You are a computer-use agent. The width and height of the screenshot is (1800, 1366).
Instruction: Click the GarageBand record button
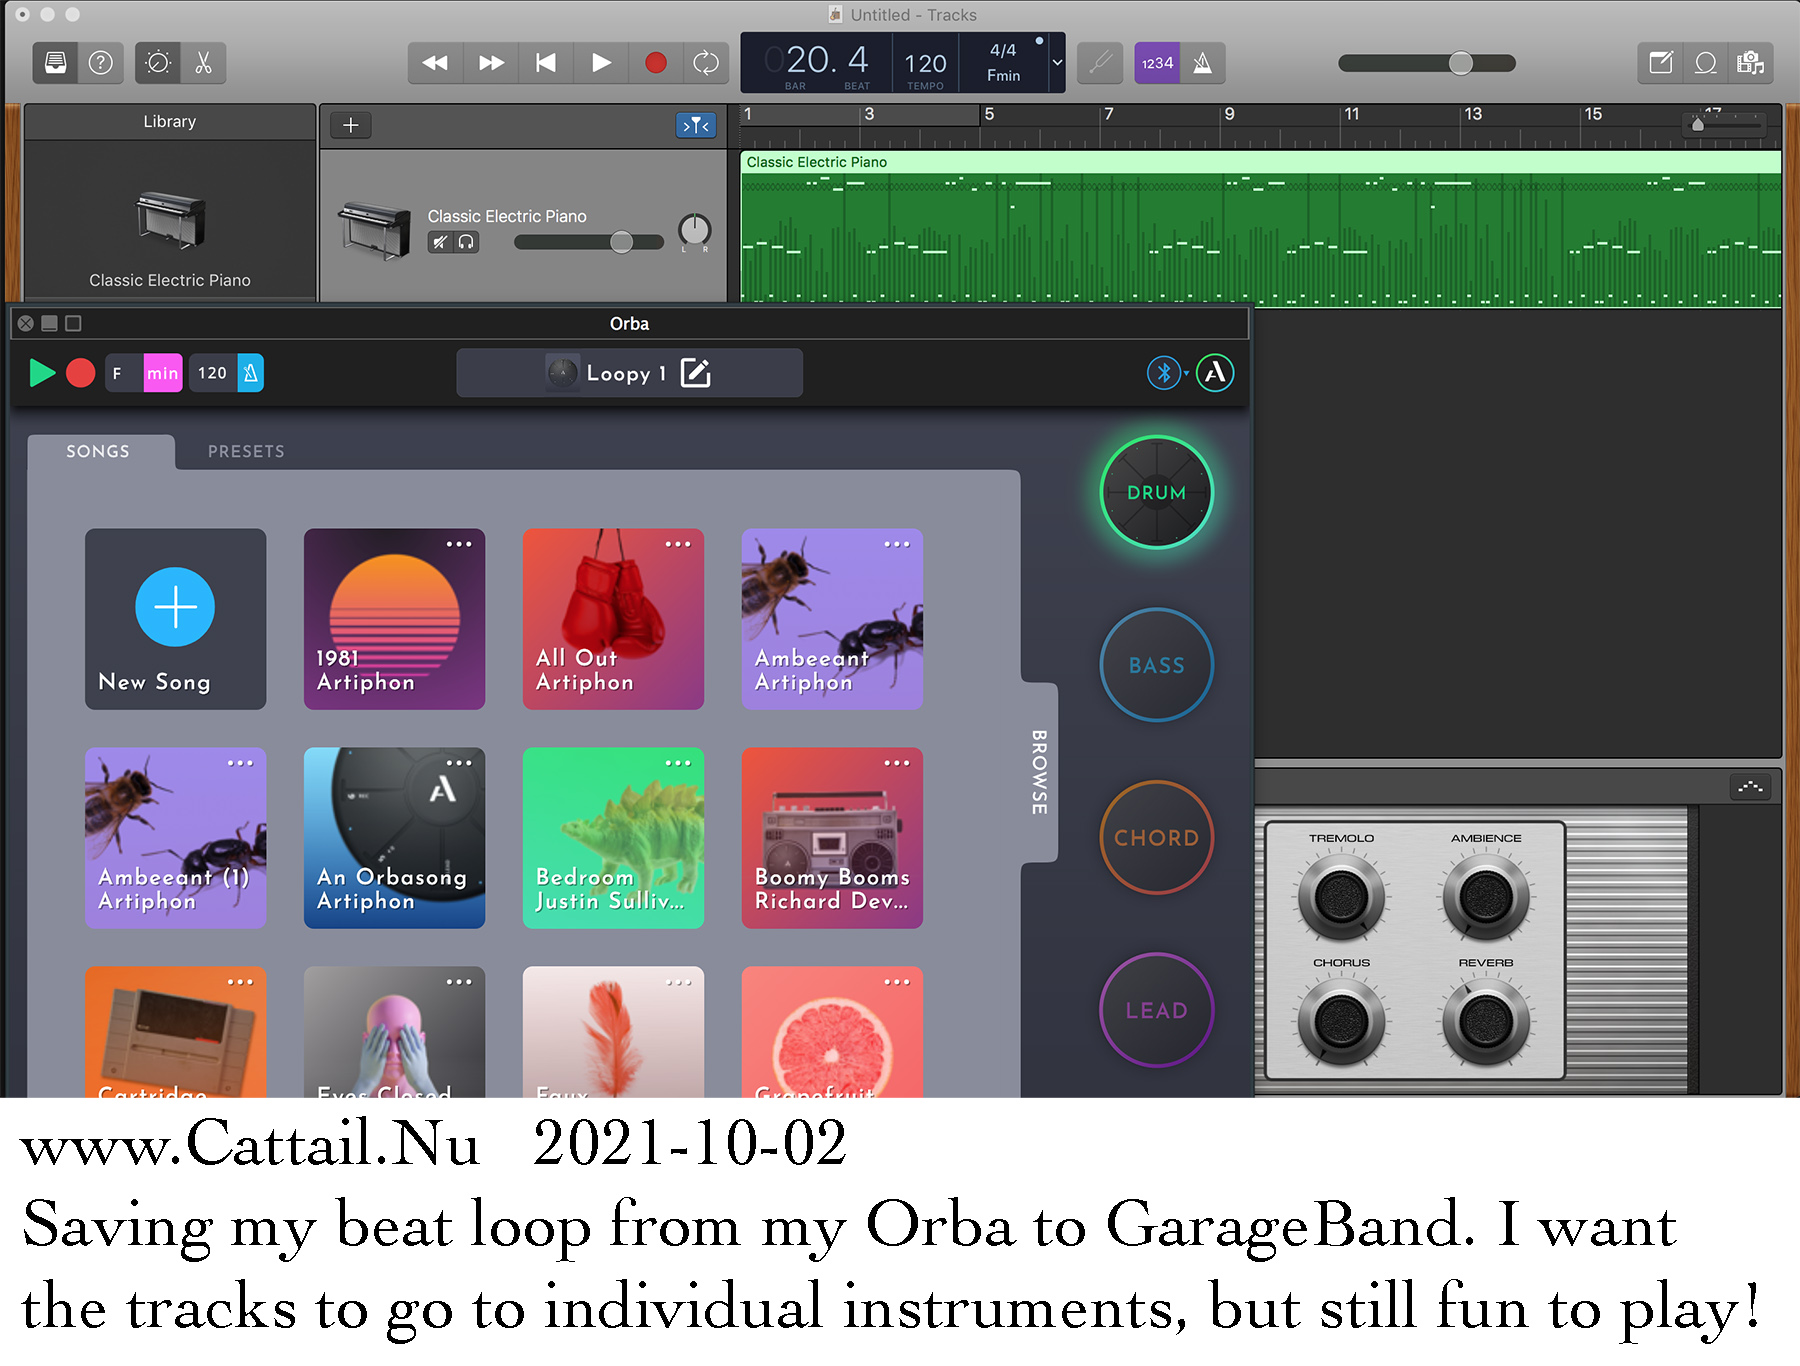656,63
